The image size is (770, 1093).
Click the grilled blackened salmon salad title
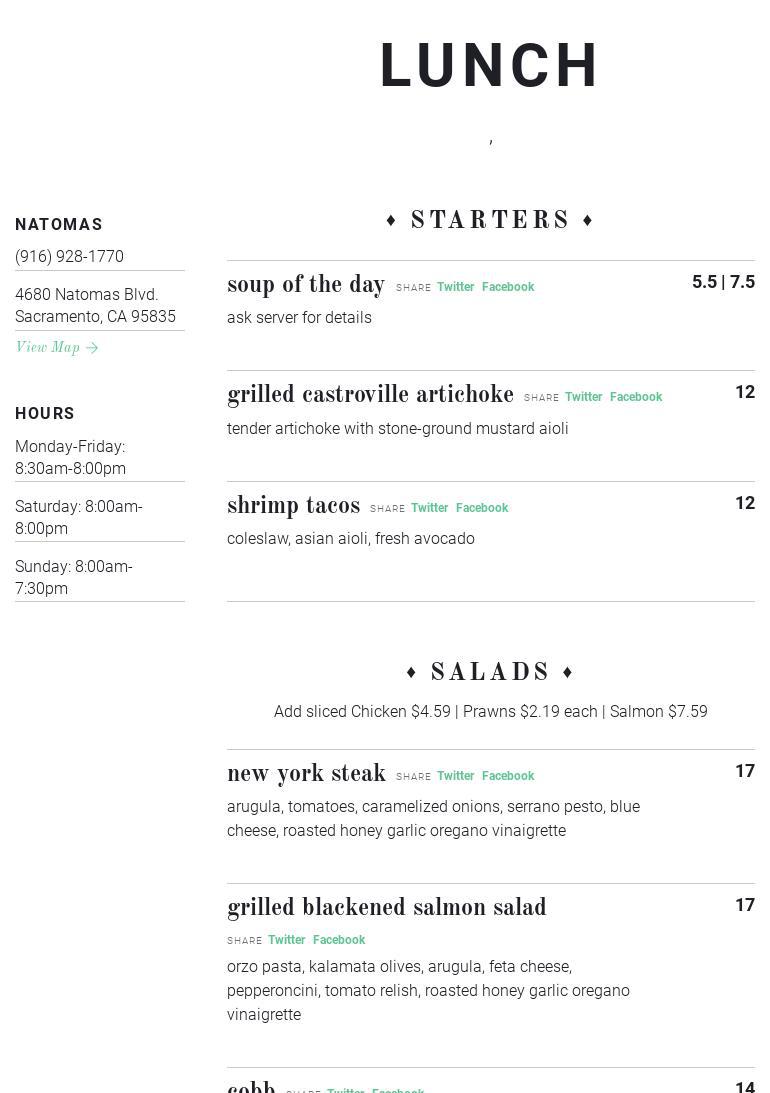387,908
